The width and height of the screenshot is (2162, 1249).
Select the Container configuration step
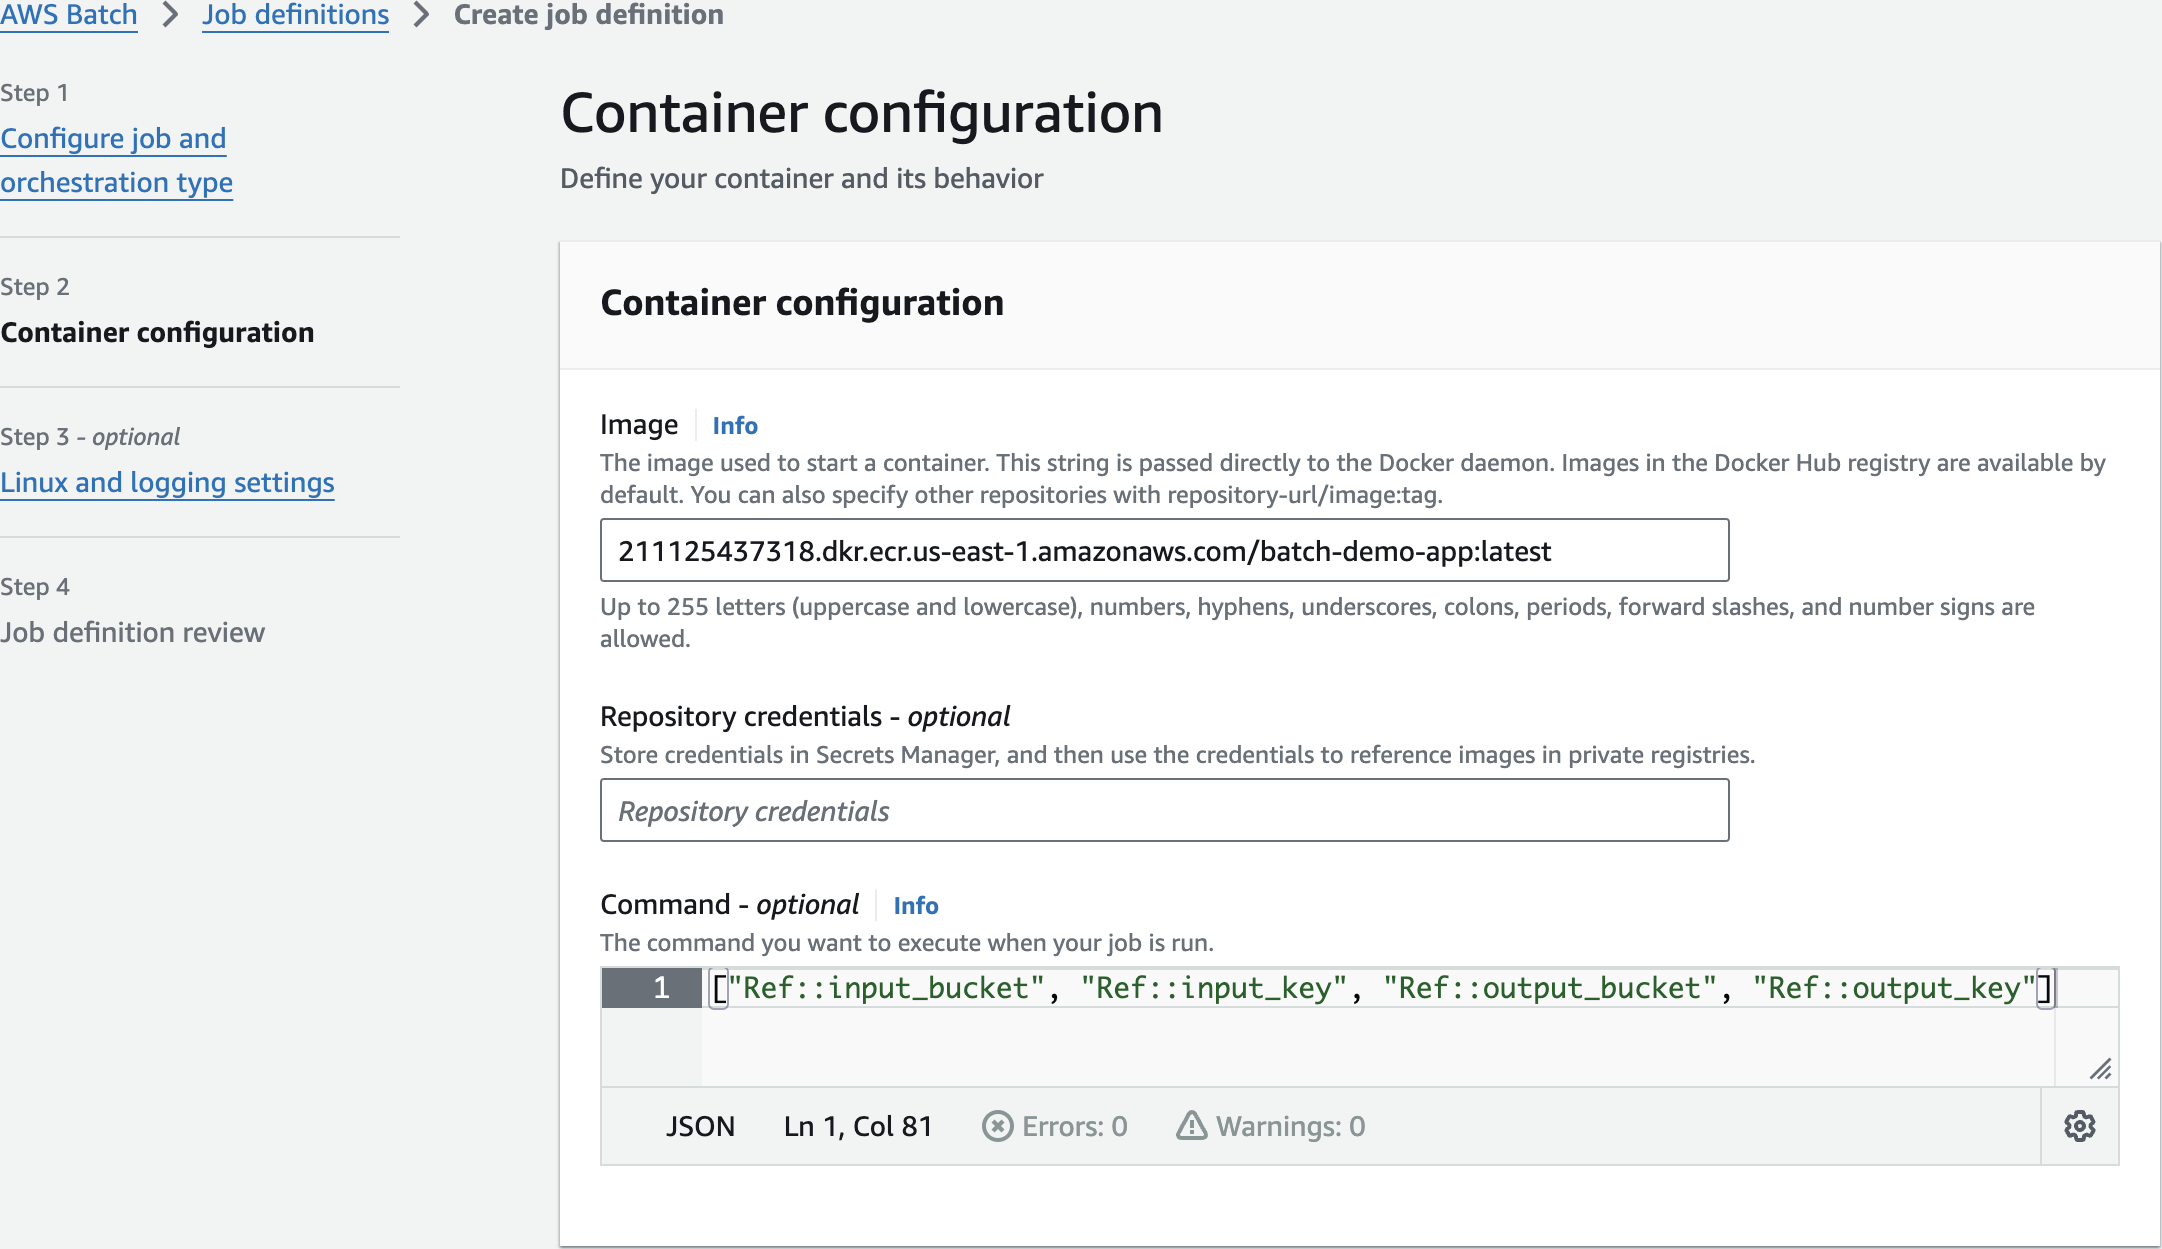click(x=157, y=332)
